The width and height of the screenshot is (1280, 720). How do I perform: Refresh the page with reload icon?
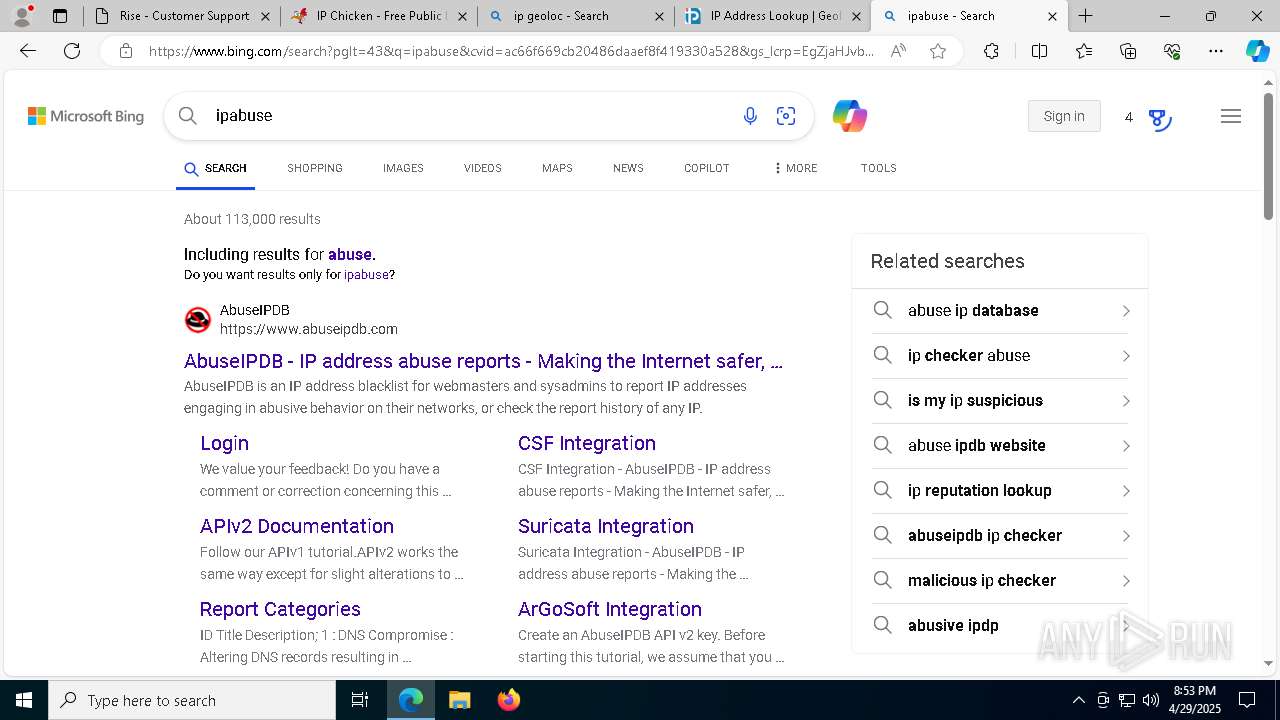pos(72,51)
